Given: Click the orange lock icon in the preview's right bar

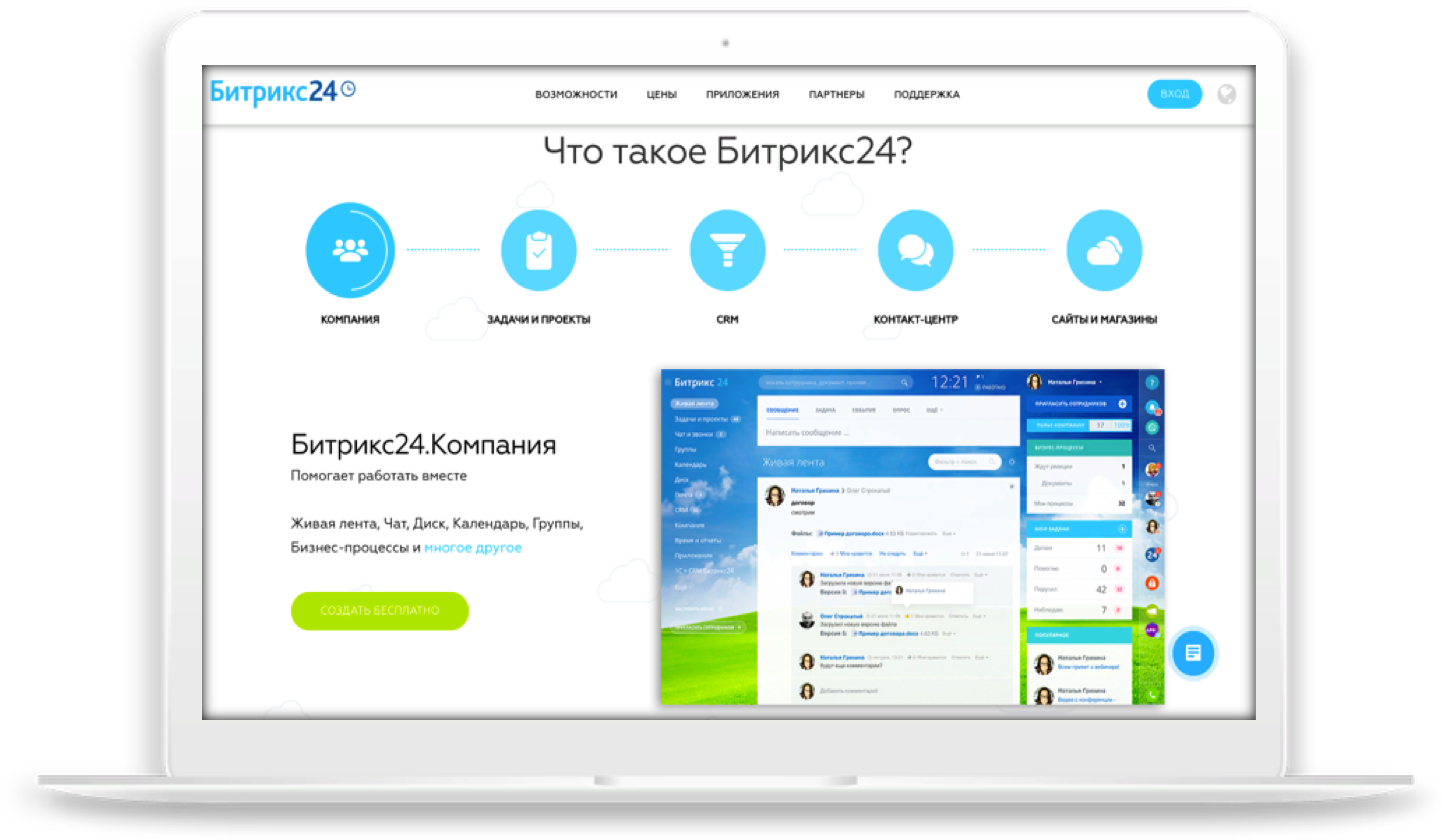Looking at the screenshot, I should (x=1152, y=582).
